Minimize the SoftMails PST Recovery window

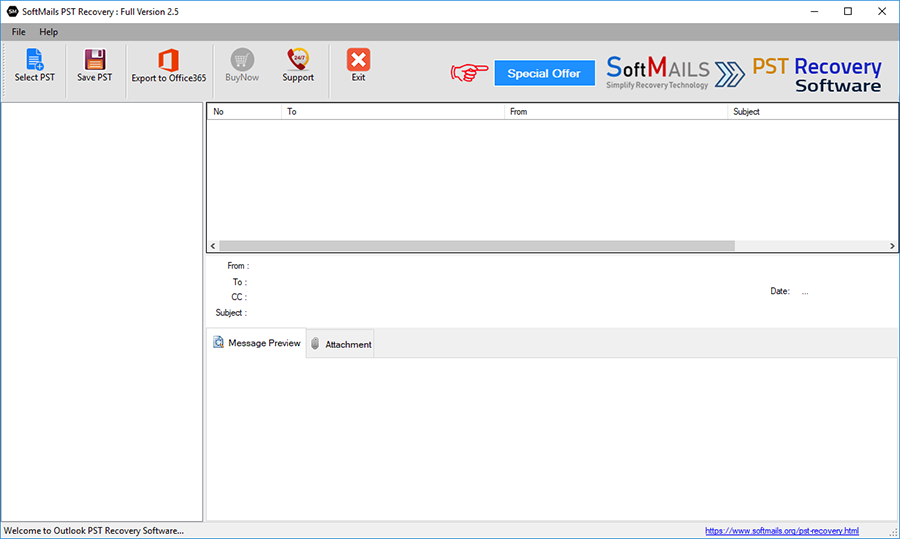coord(814,11)
